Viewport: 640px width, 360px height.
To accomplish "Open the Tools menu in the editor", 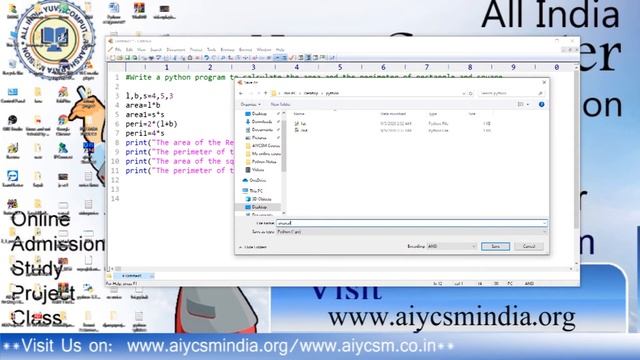I will coord(211,50).
